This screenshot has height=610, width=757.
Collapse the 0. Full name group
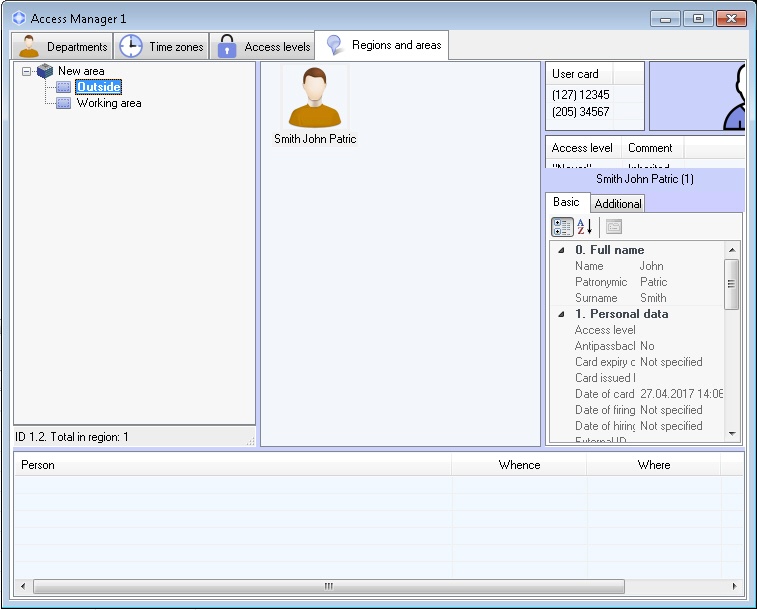(561, 250)
